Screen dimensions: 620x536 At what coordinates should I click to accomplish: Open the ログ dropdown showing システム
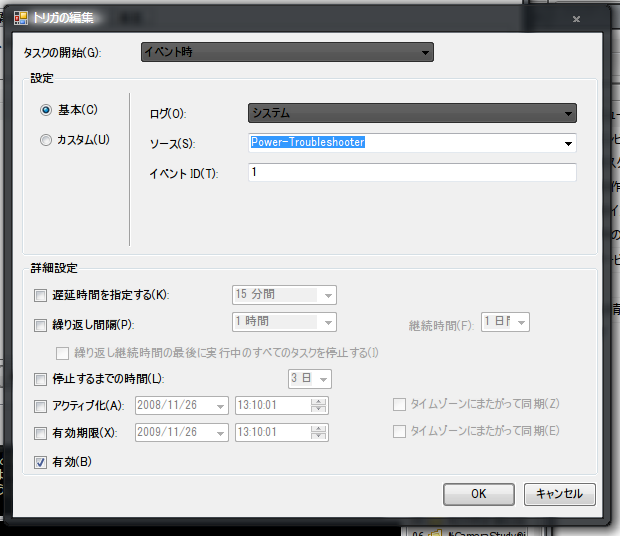(412, 113)
